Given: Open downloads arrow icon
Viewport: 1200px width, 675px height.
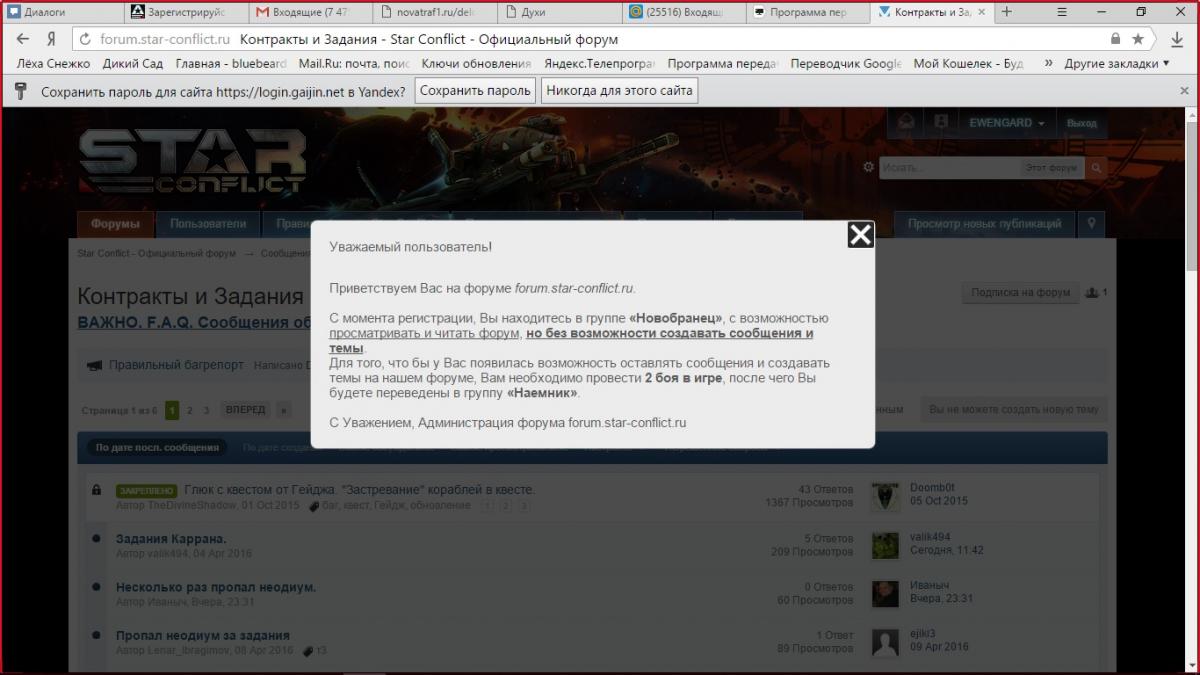Looking at the screenshot, I should click(x=1176, y=39).
